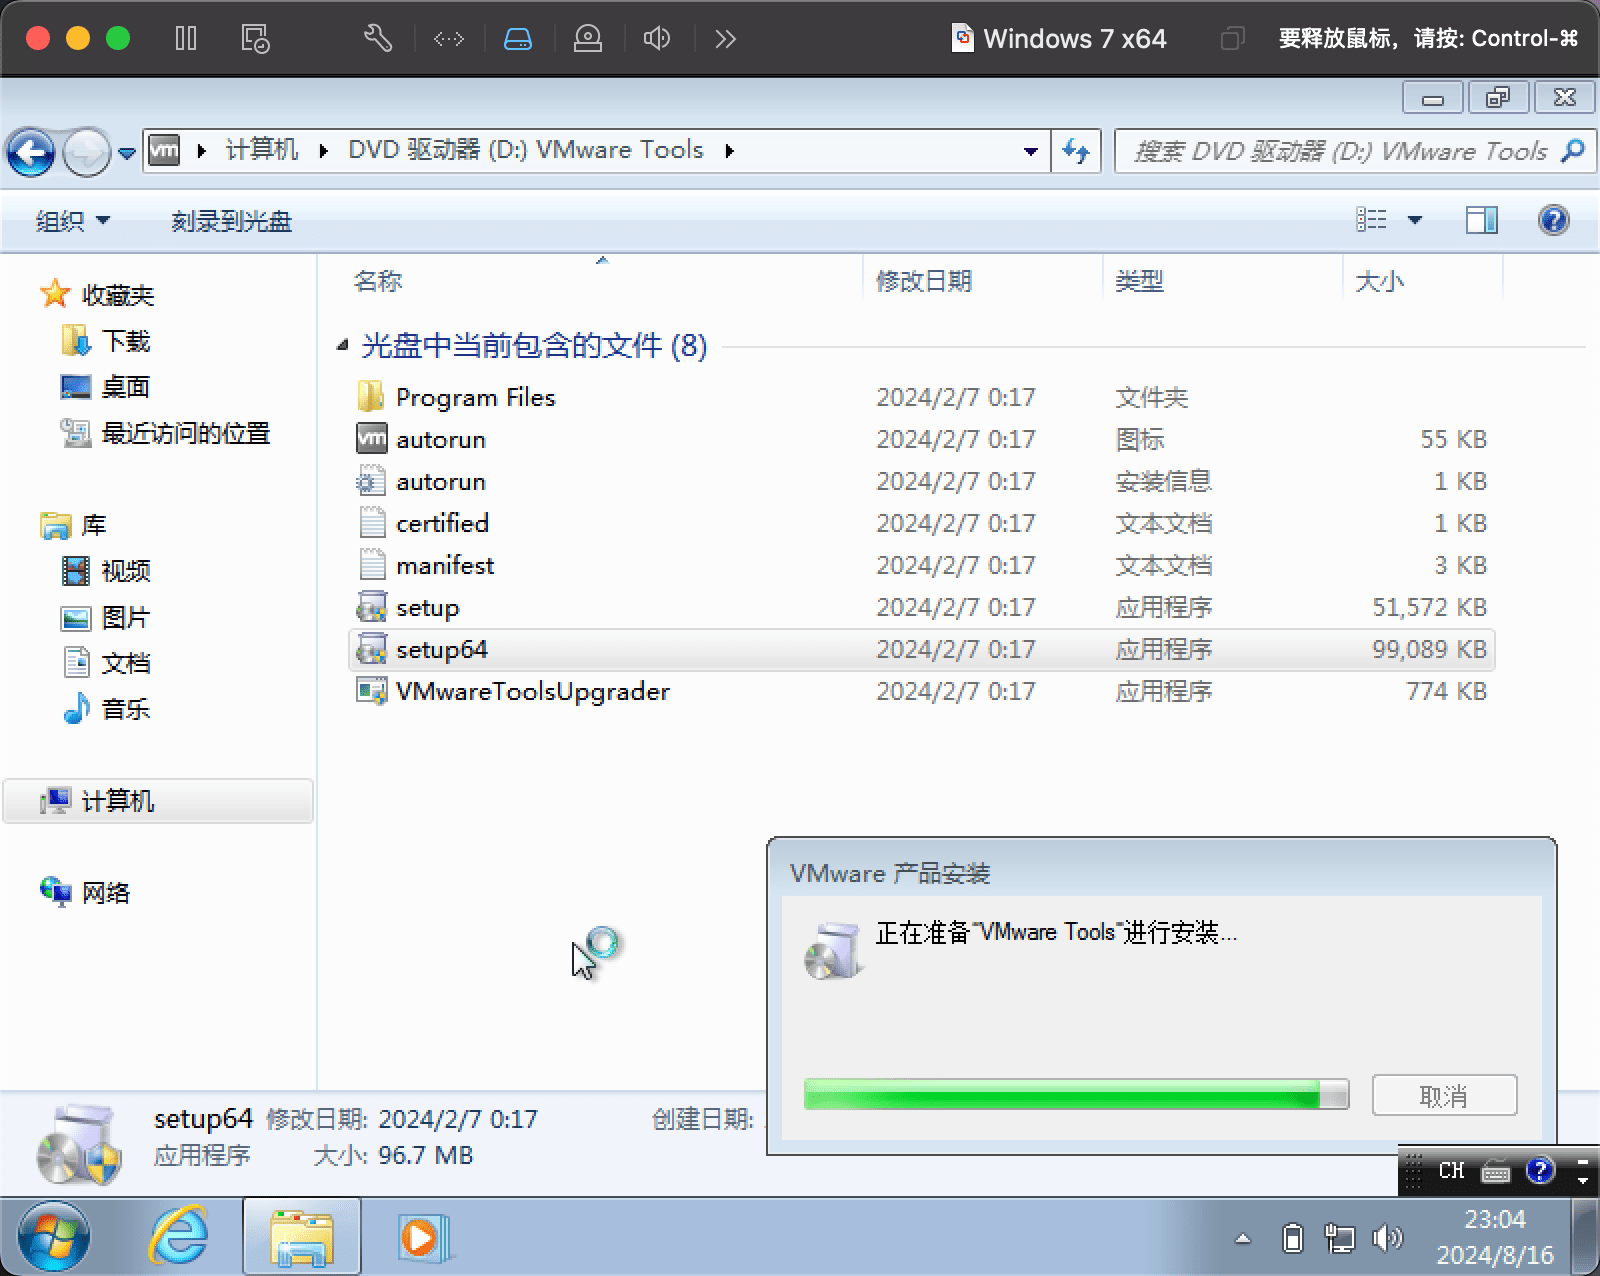Collapse 光盘中当前包含的文件 group
1600x1276 pixels.
click(342, 346)
